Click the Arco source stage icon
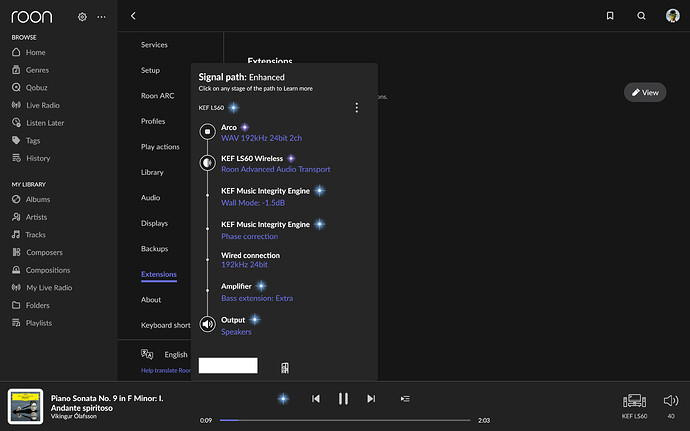 [x=207, y=132]
